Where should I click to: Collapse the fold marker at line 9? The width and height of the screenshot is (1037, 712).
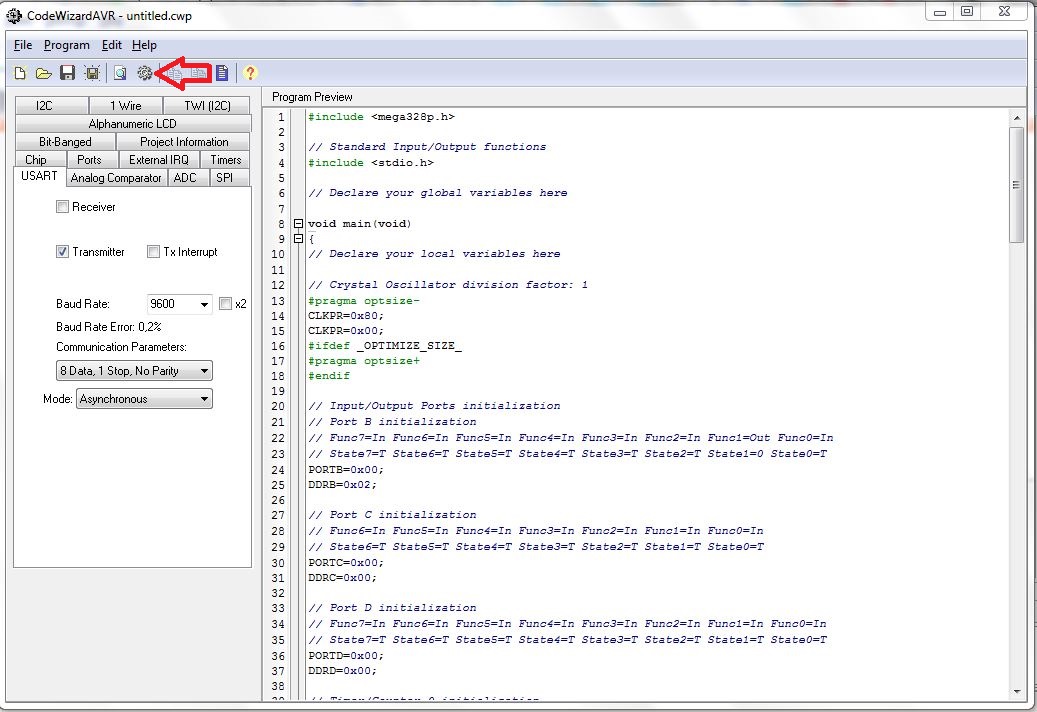298,239
